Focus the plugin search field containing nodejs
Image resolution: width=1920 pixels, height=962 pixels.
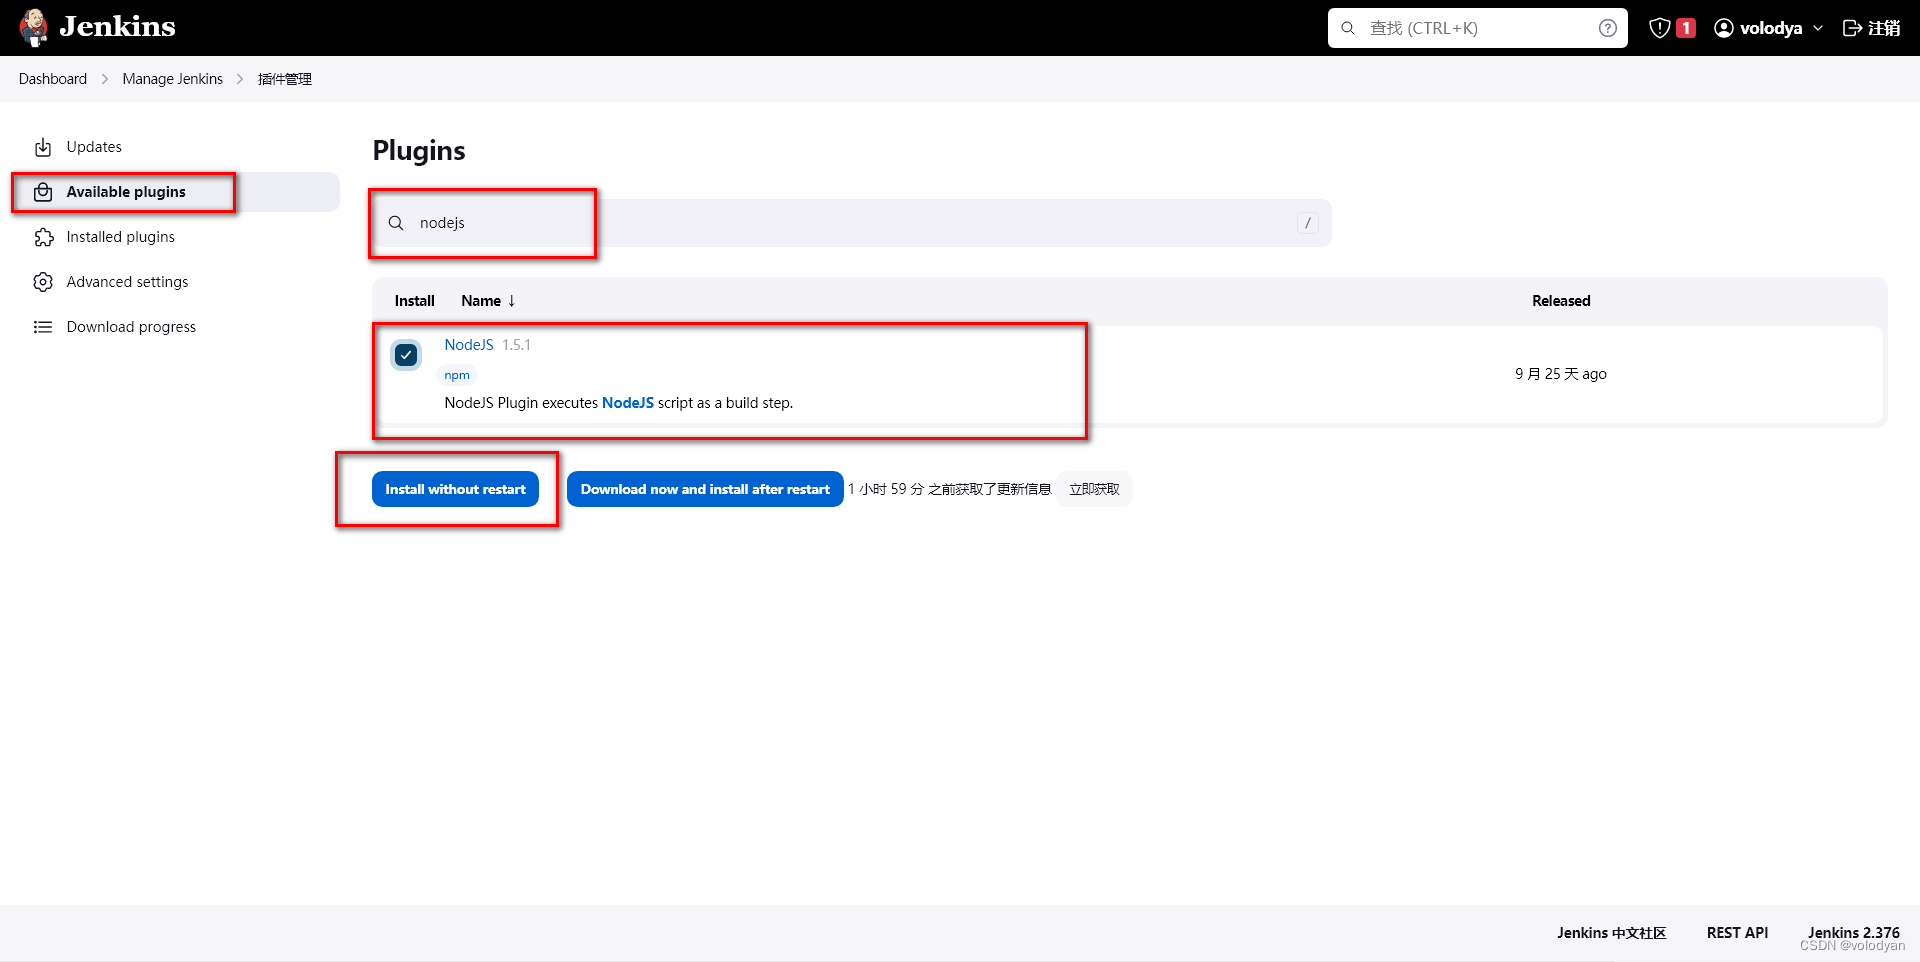click(852, 223)
